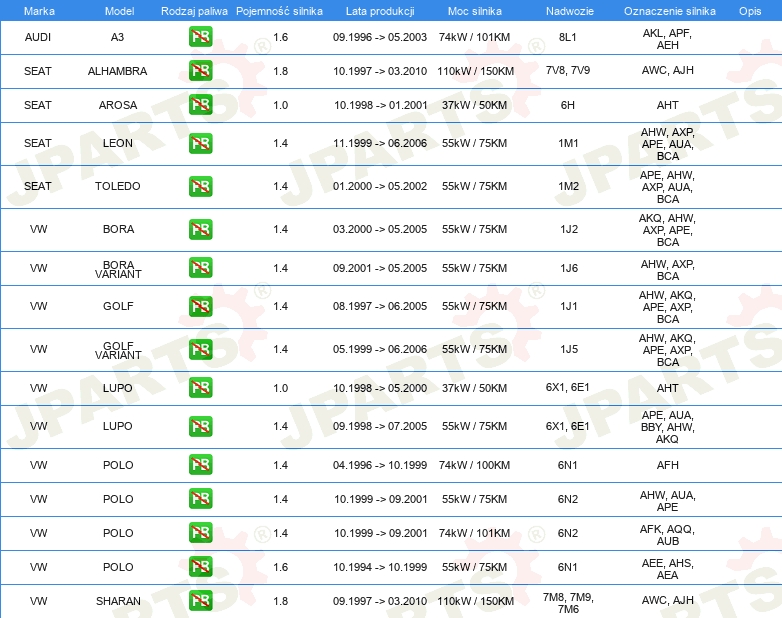Click the petrol fuel icon in the VW BORA 1J2 row
The height and width of the screenshot is (618, 782).
pos(200,229)
